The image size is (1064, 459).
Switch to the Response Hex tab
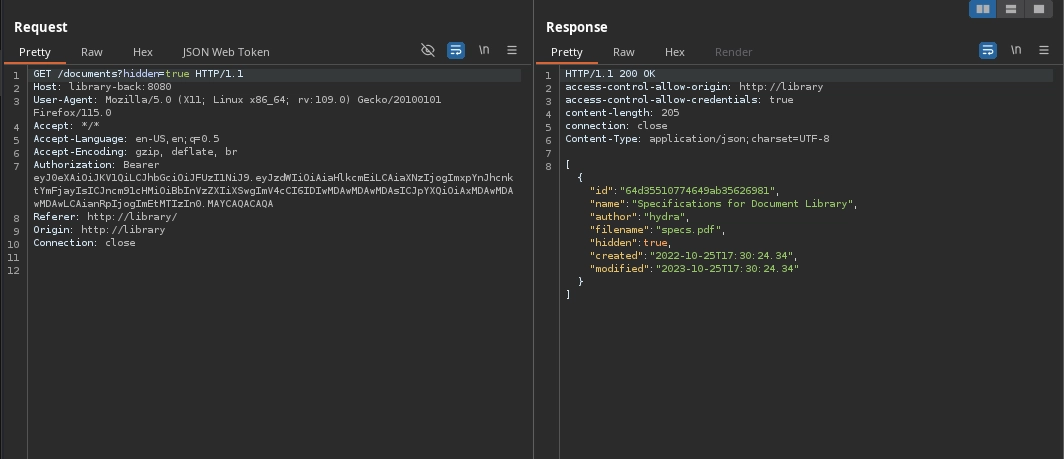point(675,52)
